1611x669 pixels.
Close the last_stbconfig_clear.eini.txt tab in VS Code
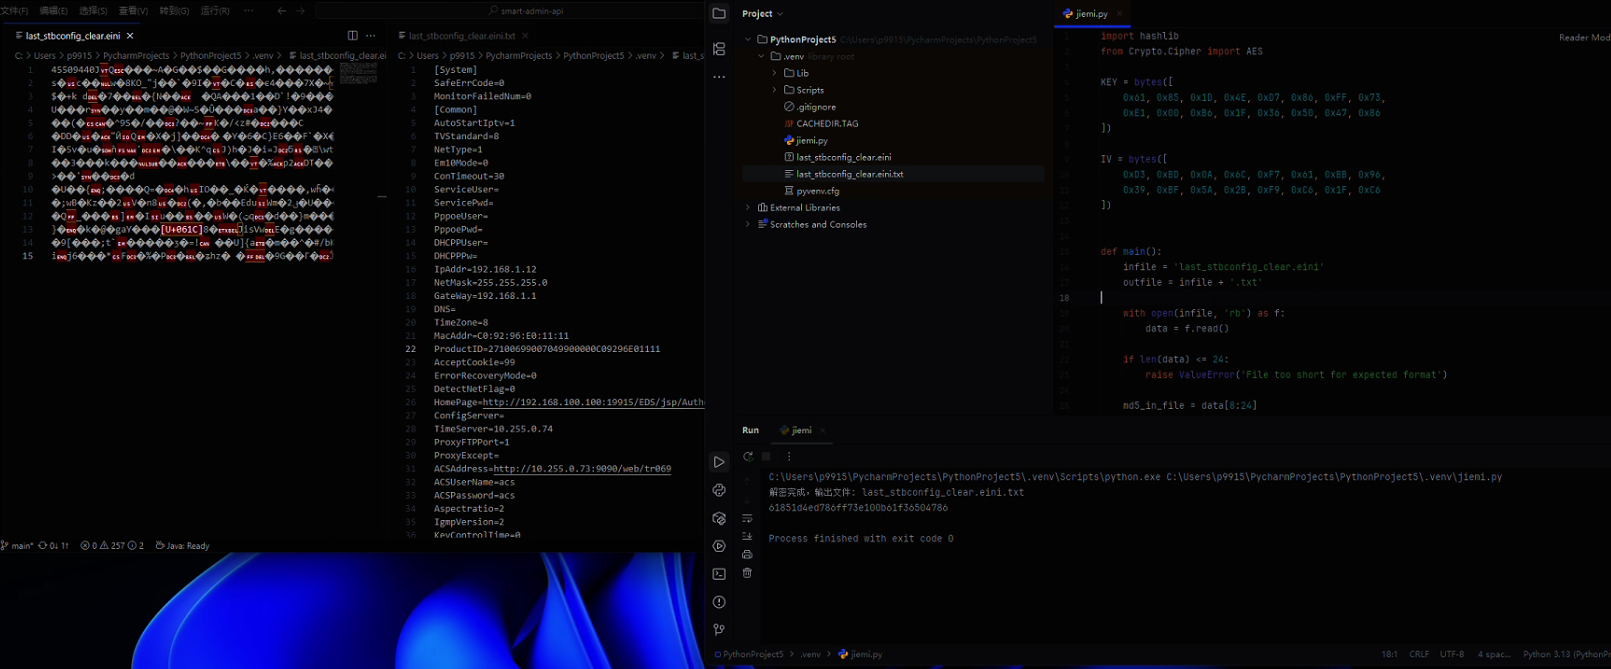pyautogui.click(x=525, y=36)
